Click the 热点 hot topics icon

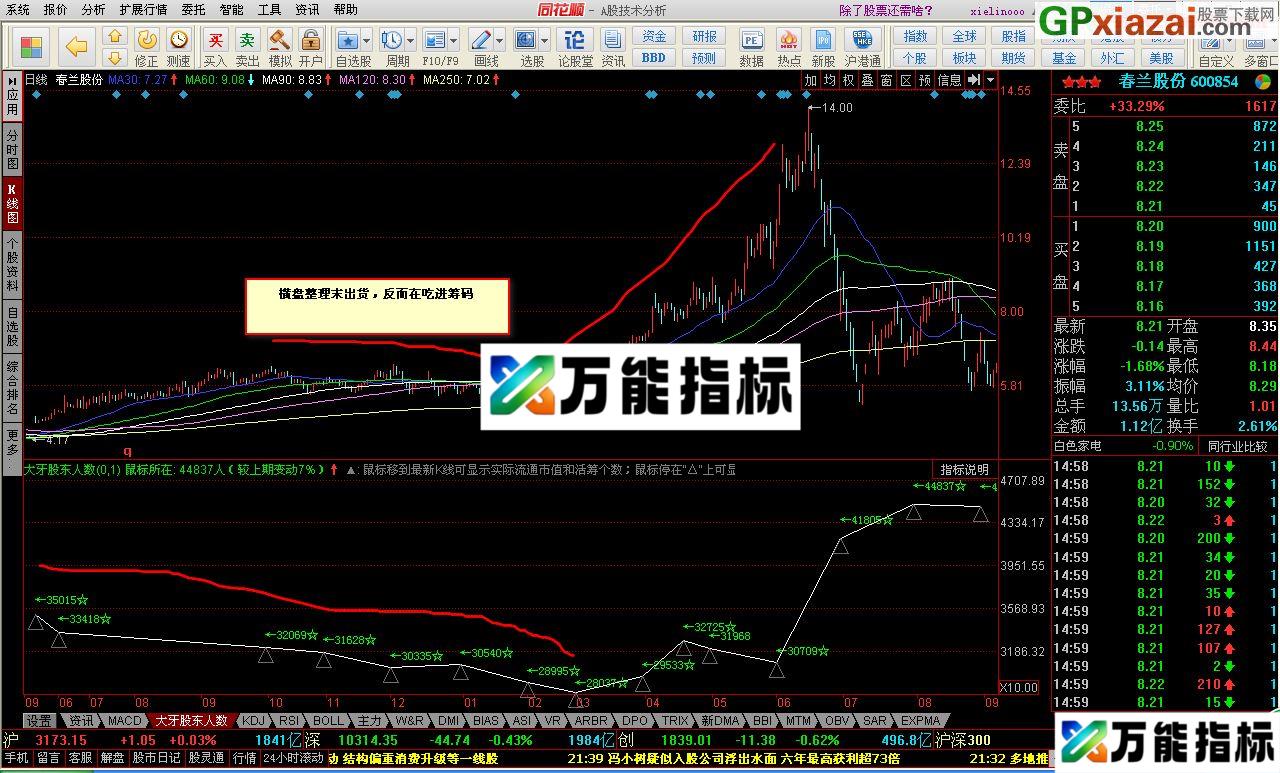click(789, 41)
